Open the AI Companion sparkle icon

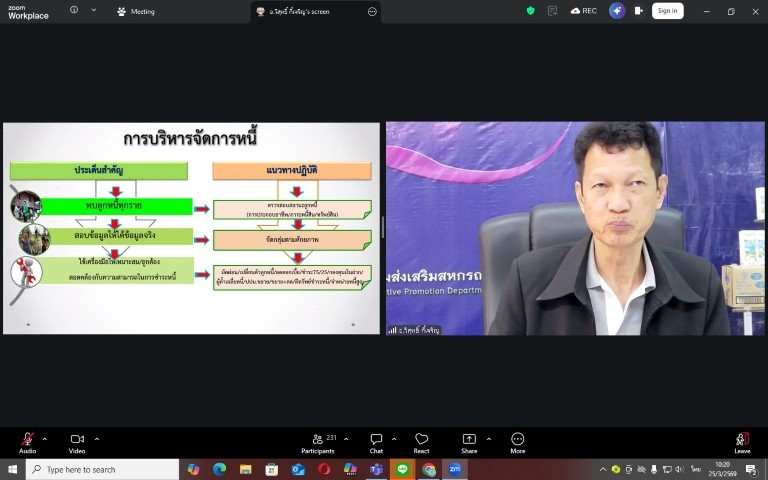[617, 11]
